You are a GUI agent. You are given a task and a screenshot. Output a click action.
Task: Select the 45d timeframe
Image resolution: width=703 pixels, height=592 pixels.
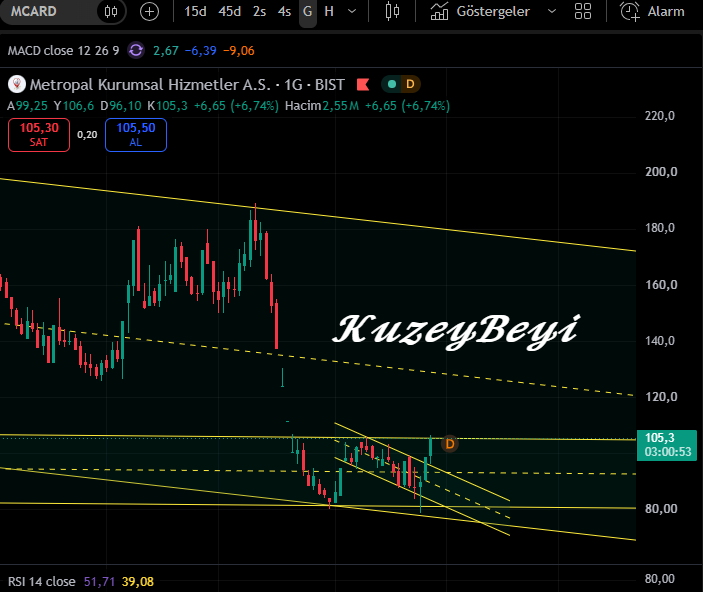pyautogui.click(x=230, y=11)
